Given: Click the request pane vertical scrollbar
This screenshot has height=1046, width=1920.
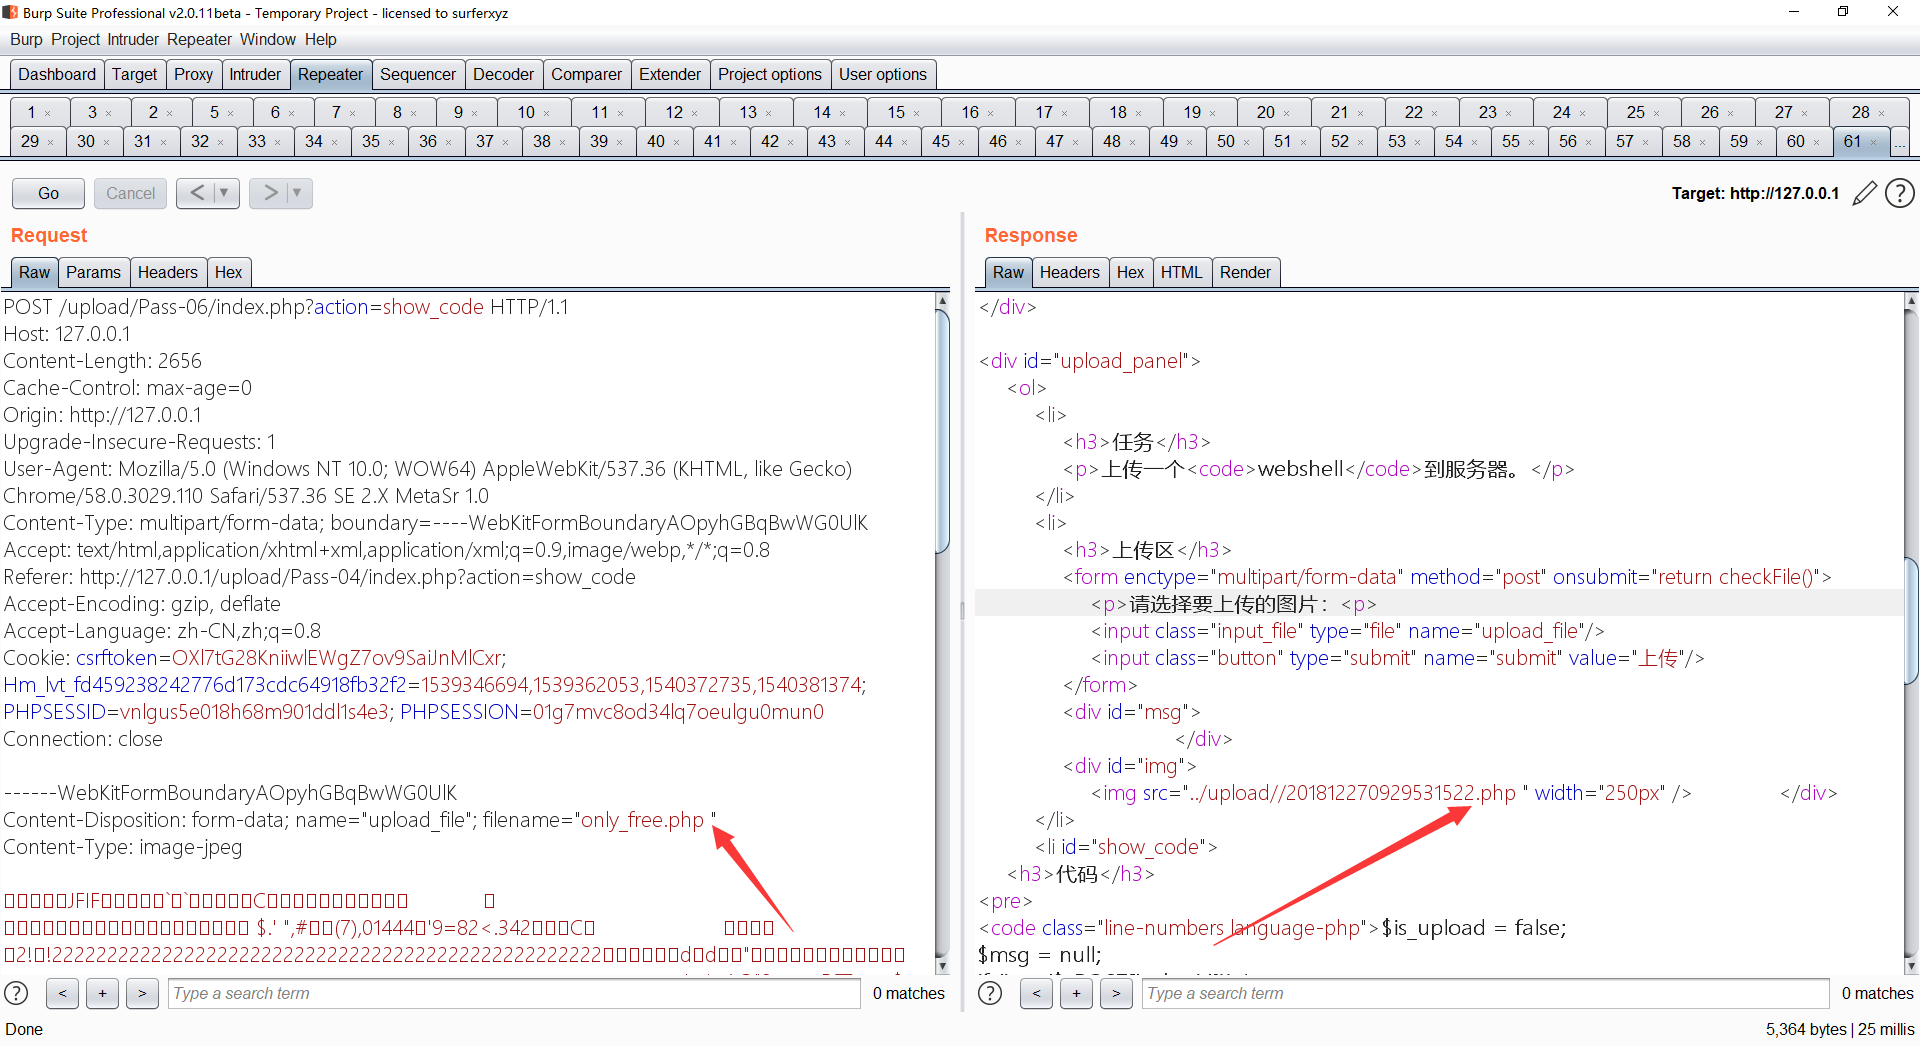Looking at the screenshot, I should 942,430.
